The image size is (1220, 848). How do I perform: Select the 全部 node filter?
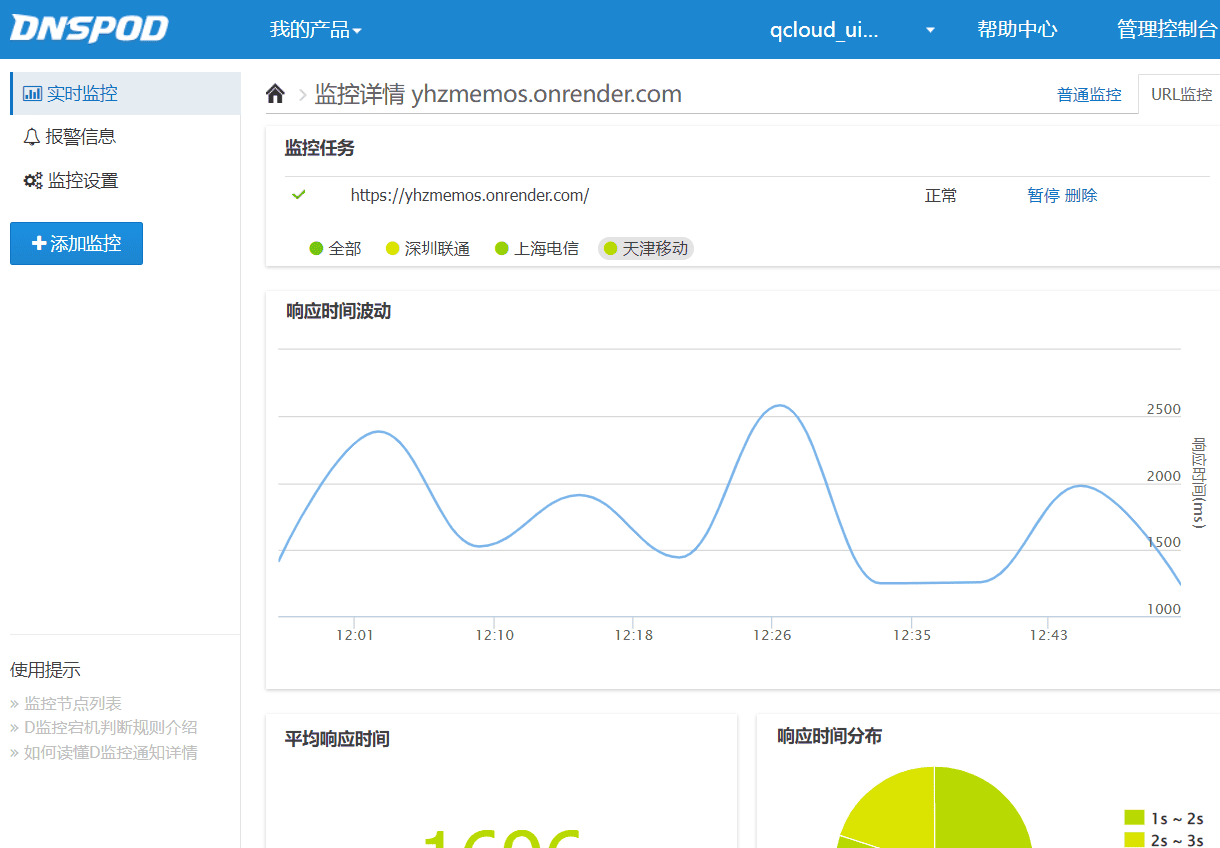335,249
